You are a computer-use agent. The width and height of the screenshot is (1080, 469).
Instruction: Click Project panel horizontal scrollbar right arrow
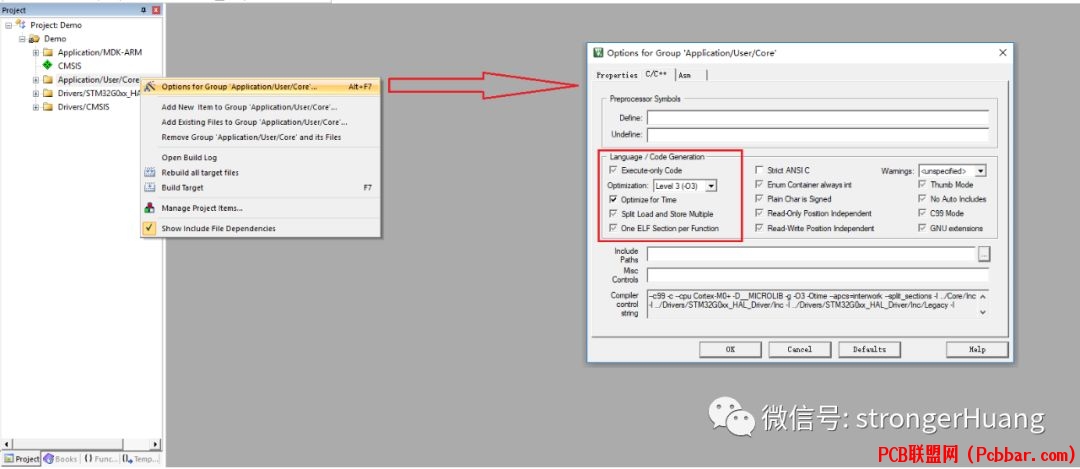(155, 444)
